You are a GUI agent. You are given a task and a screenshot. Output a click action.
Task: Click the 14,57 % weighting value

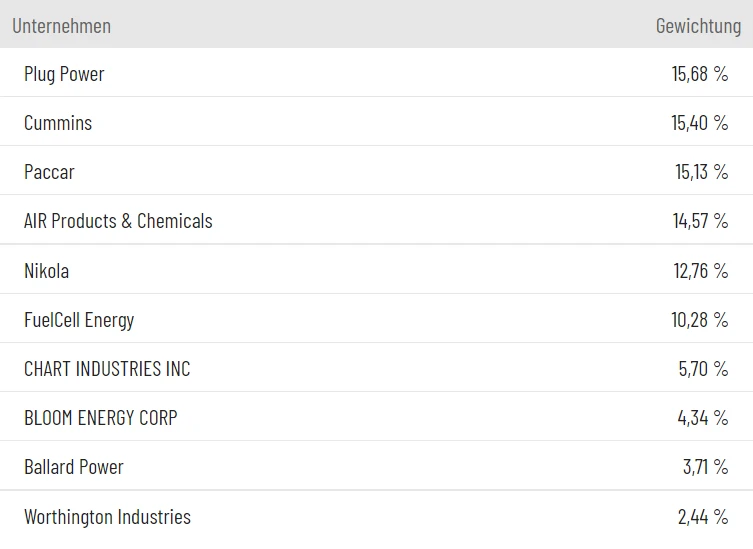(700, 221)
